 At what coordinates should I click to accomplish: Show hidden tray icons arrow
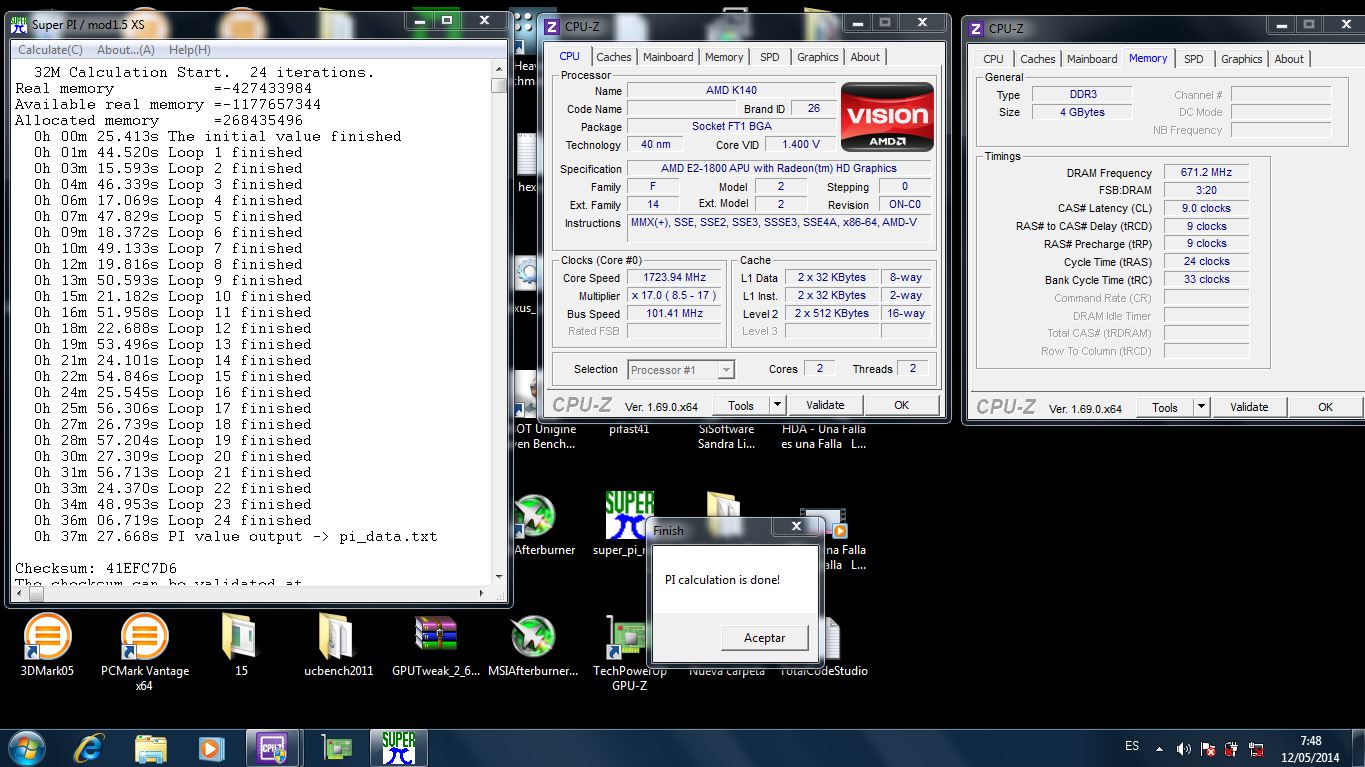point(1160,748)
